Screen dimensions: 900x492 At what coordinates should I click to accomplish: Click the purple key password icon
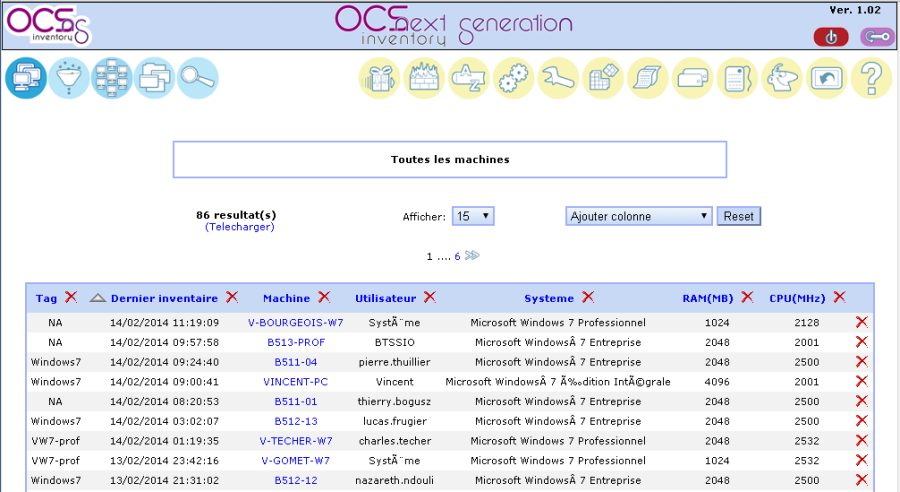[x=877, y=37]
